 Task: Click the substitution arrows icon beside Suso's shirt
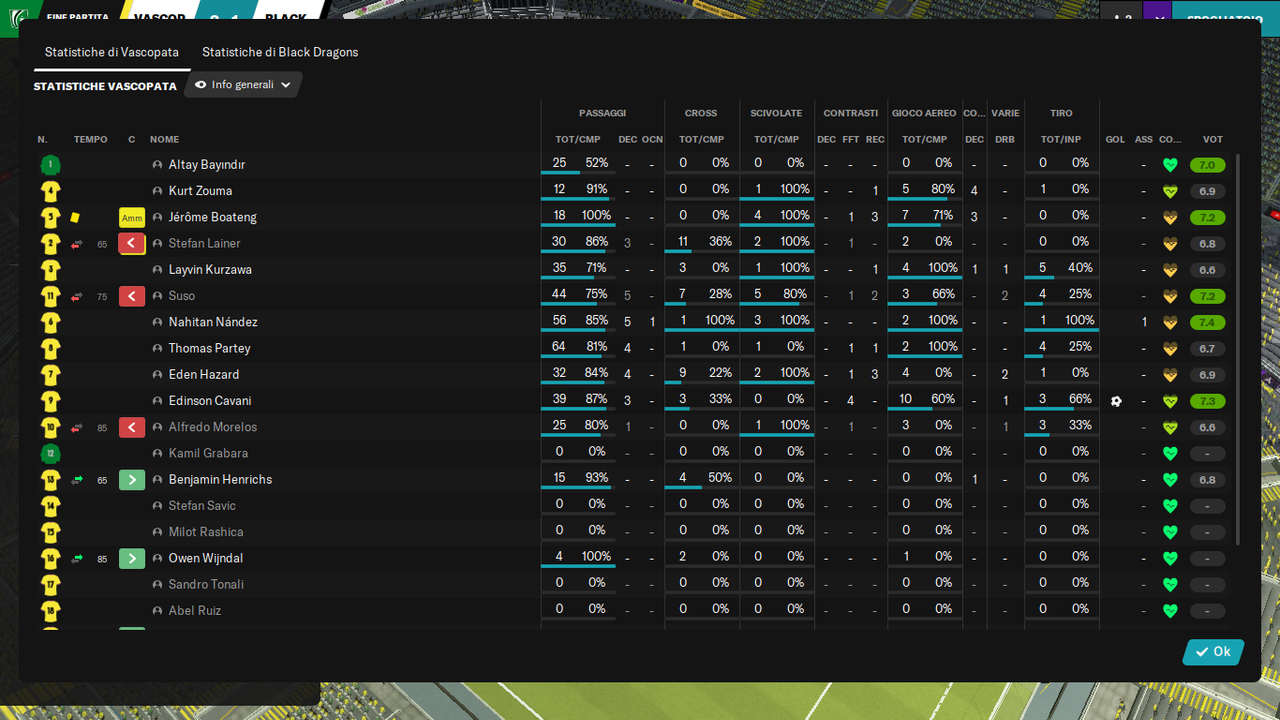(x=77, y=296)
